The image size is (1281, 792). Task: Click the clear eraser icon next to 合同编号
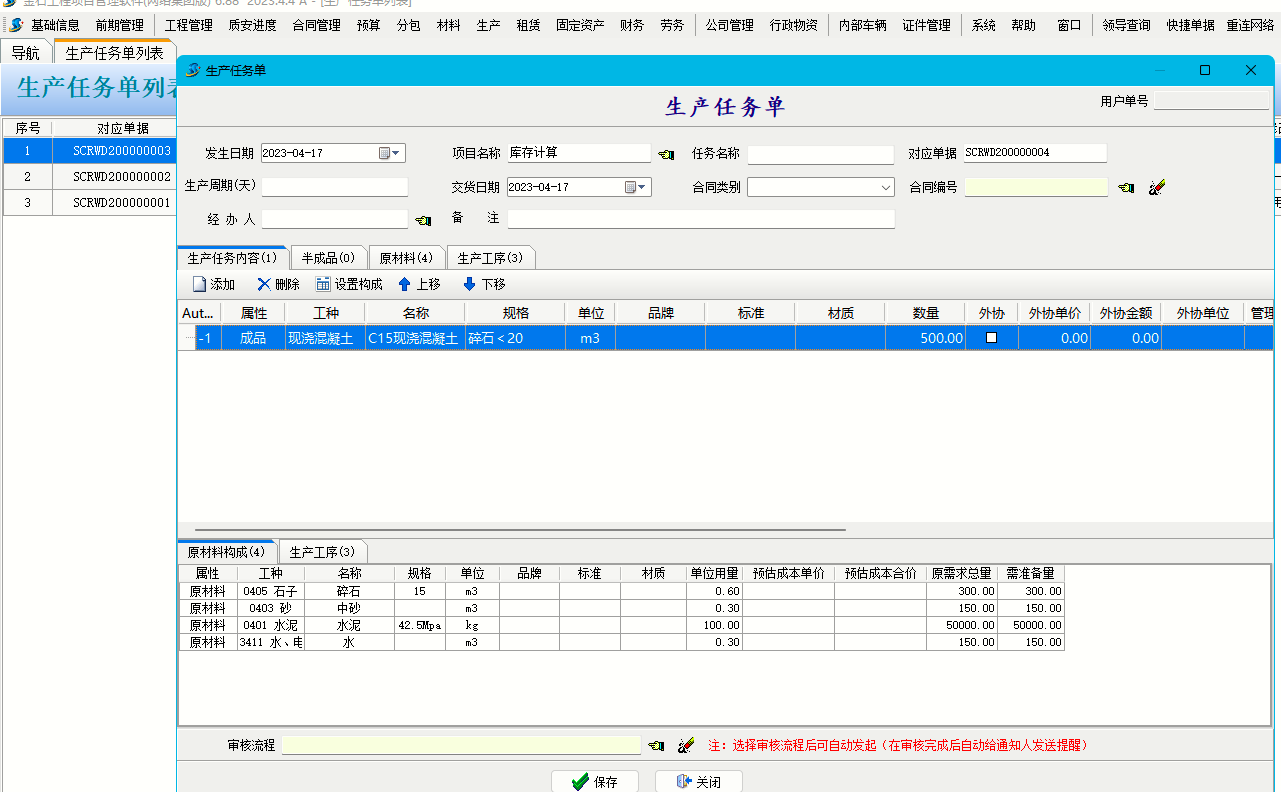1157,188
